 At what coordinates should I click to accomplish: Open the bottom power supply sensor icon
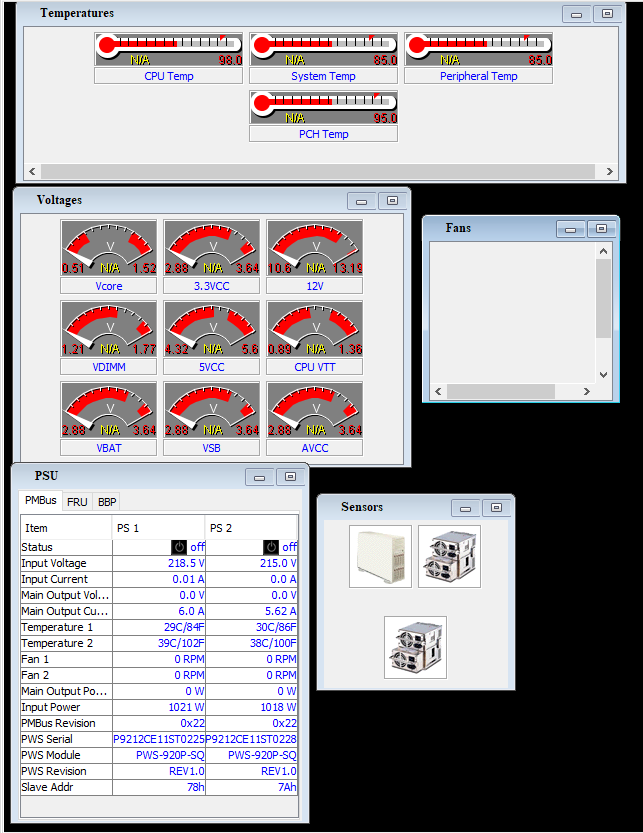[416, 647]
